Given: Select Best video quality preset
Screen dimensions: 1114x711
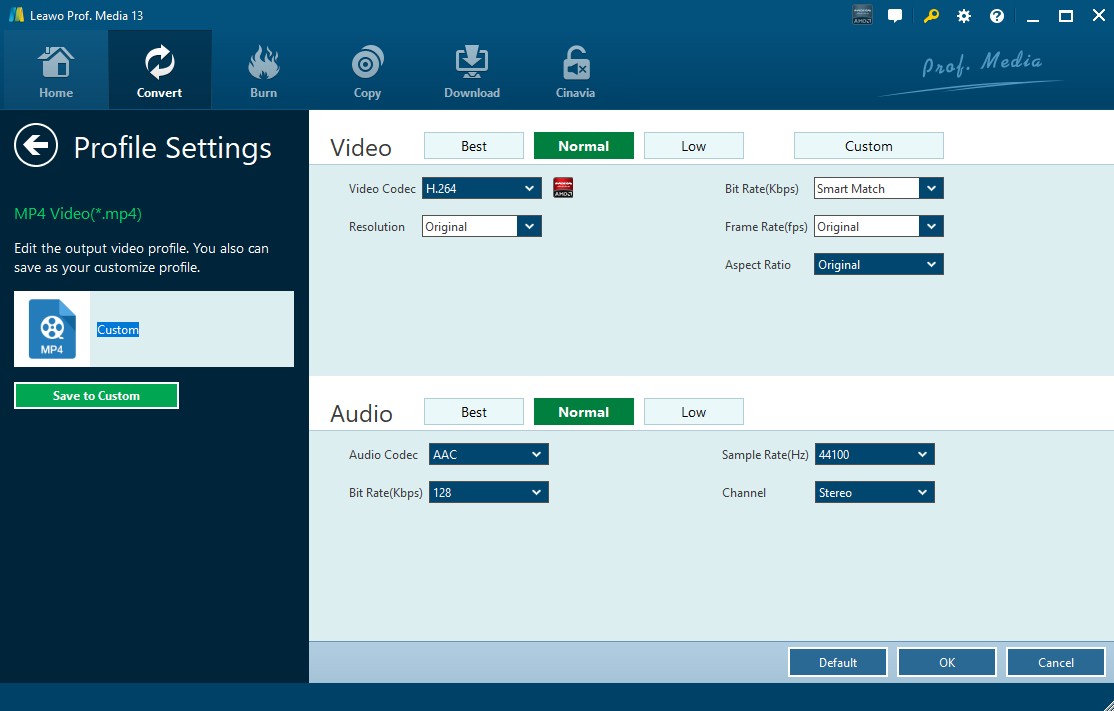Looking at the screenshot, I should [474, 146].
